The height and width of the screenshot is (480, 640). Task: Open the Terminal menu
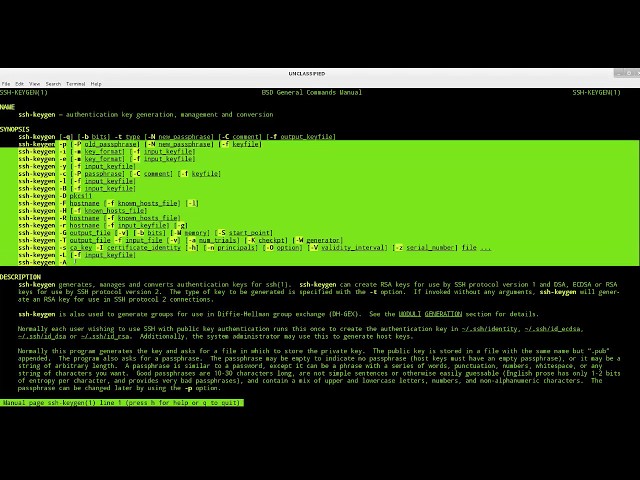76,84
